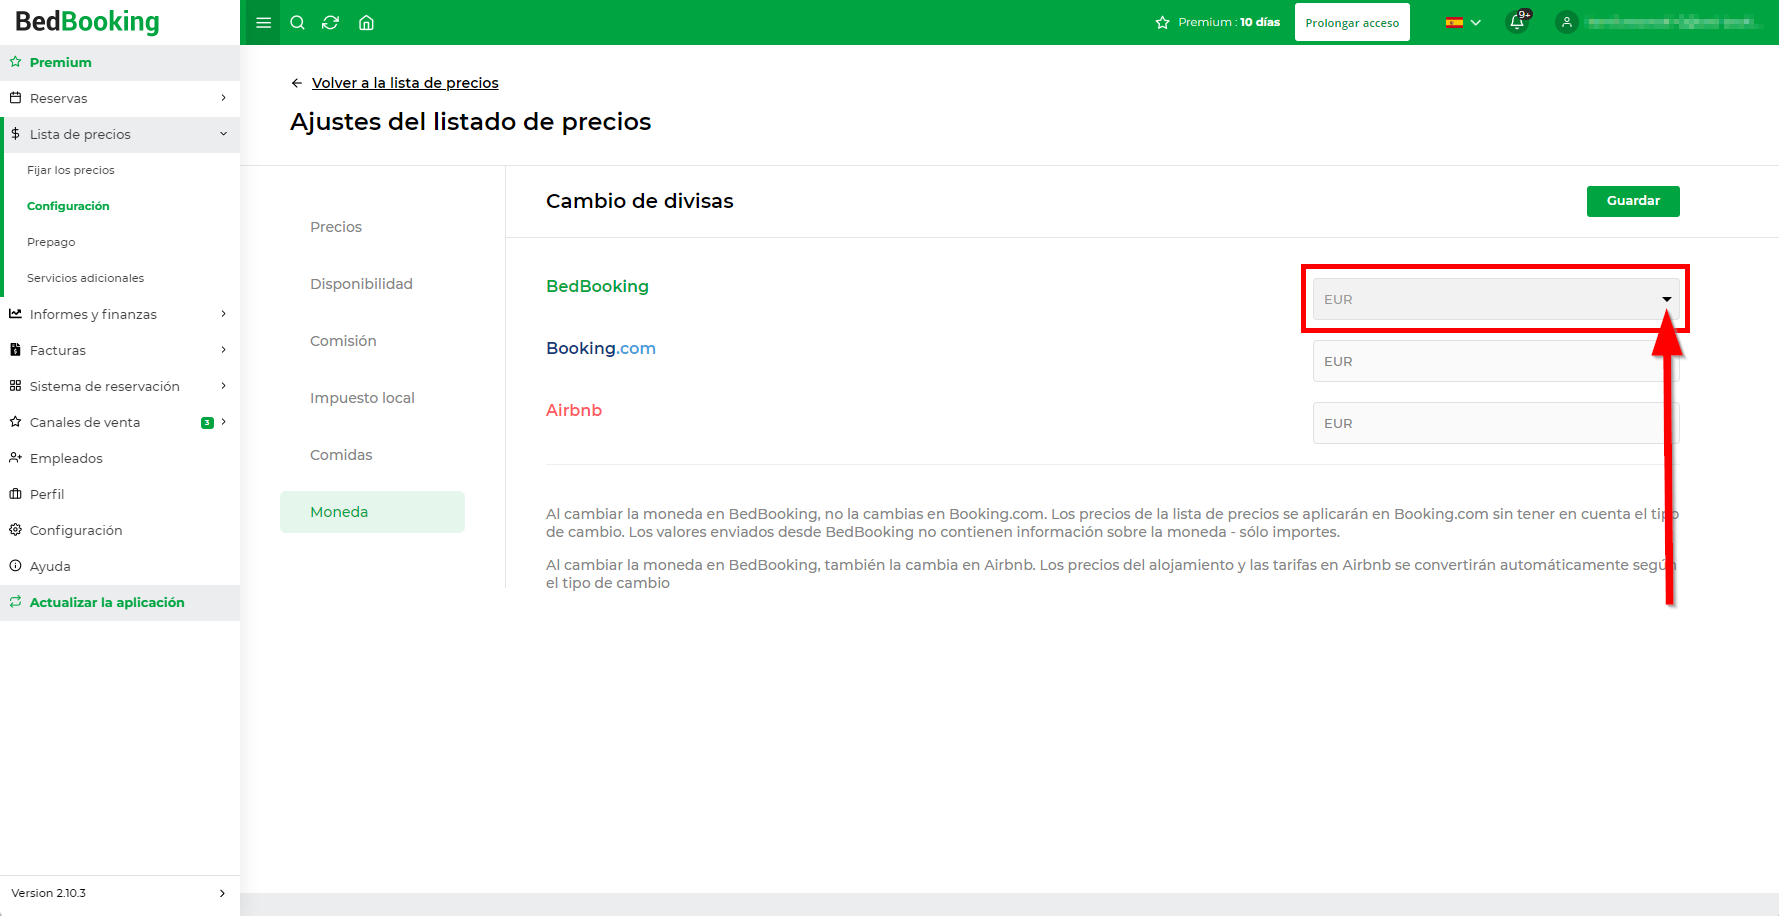Click the Guardar button
The height and width of the screenshot is (916, 1779).
click(1633, 201)
